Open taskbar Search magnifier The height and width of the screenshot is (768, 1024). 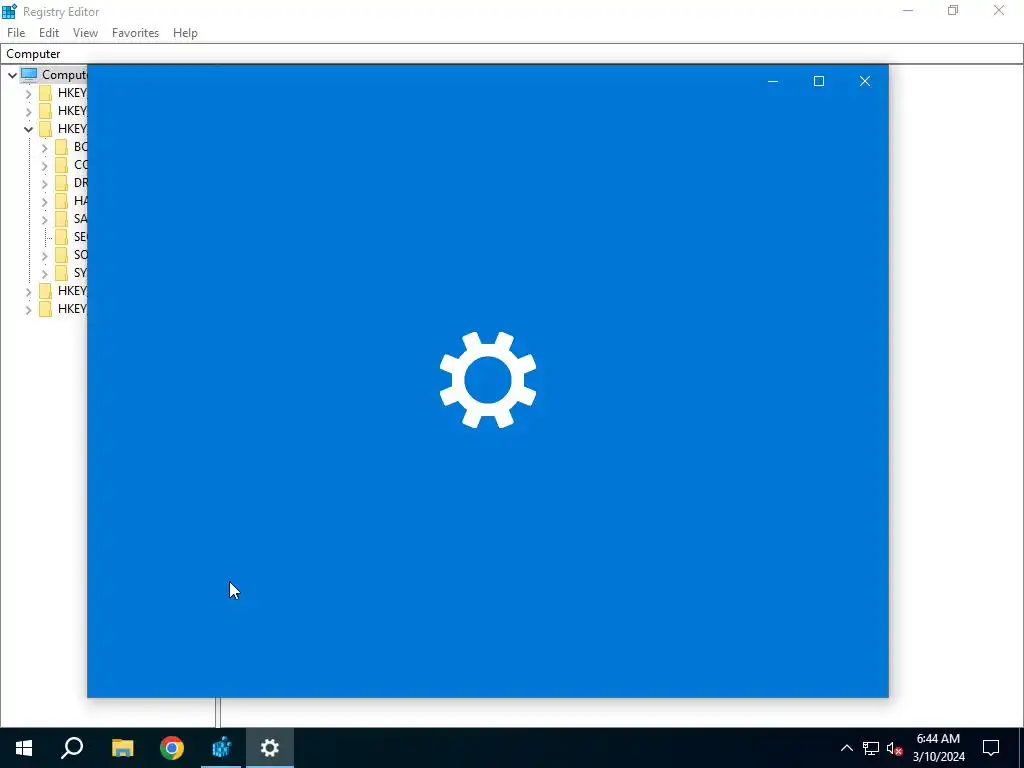(x=72, y=748)
